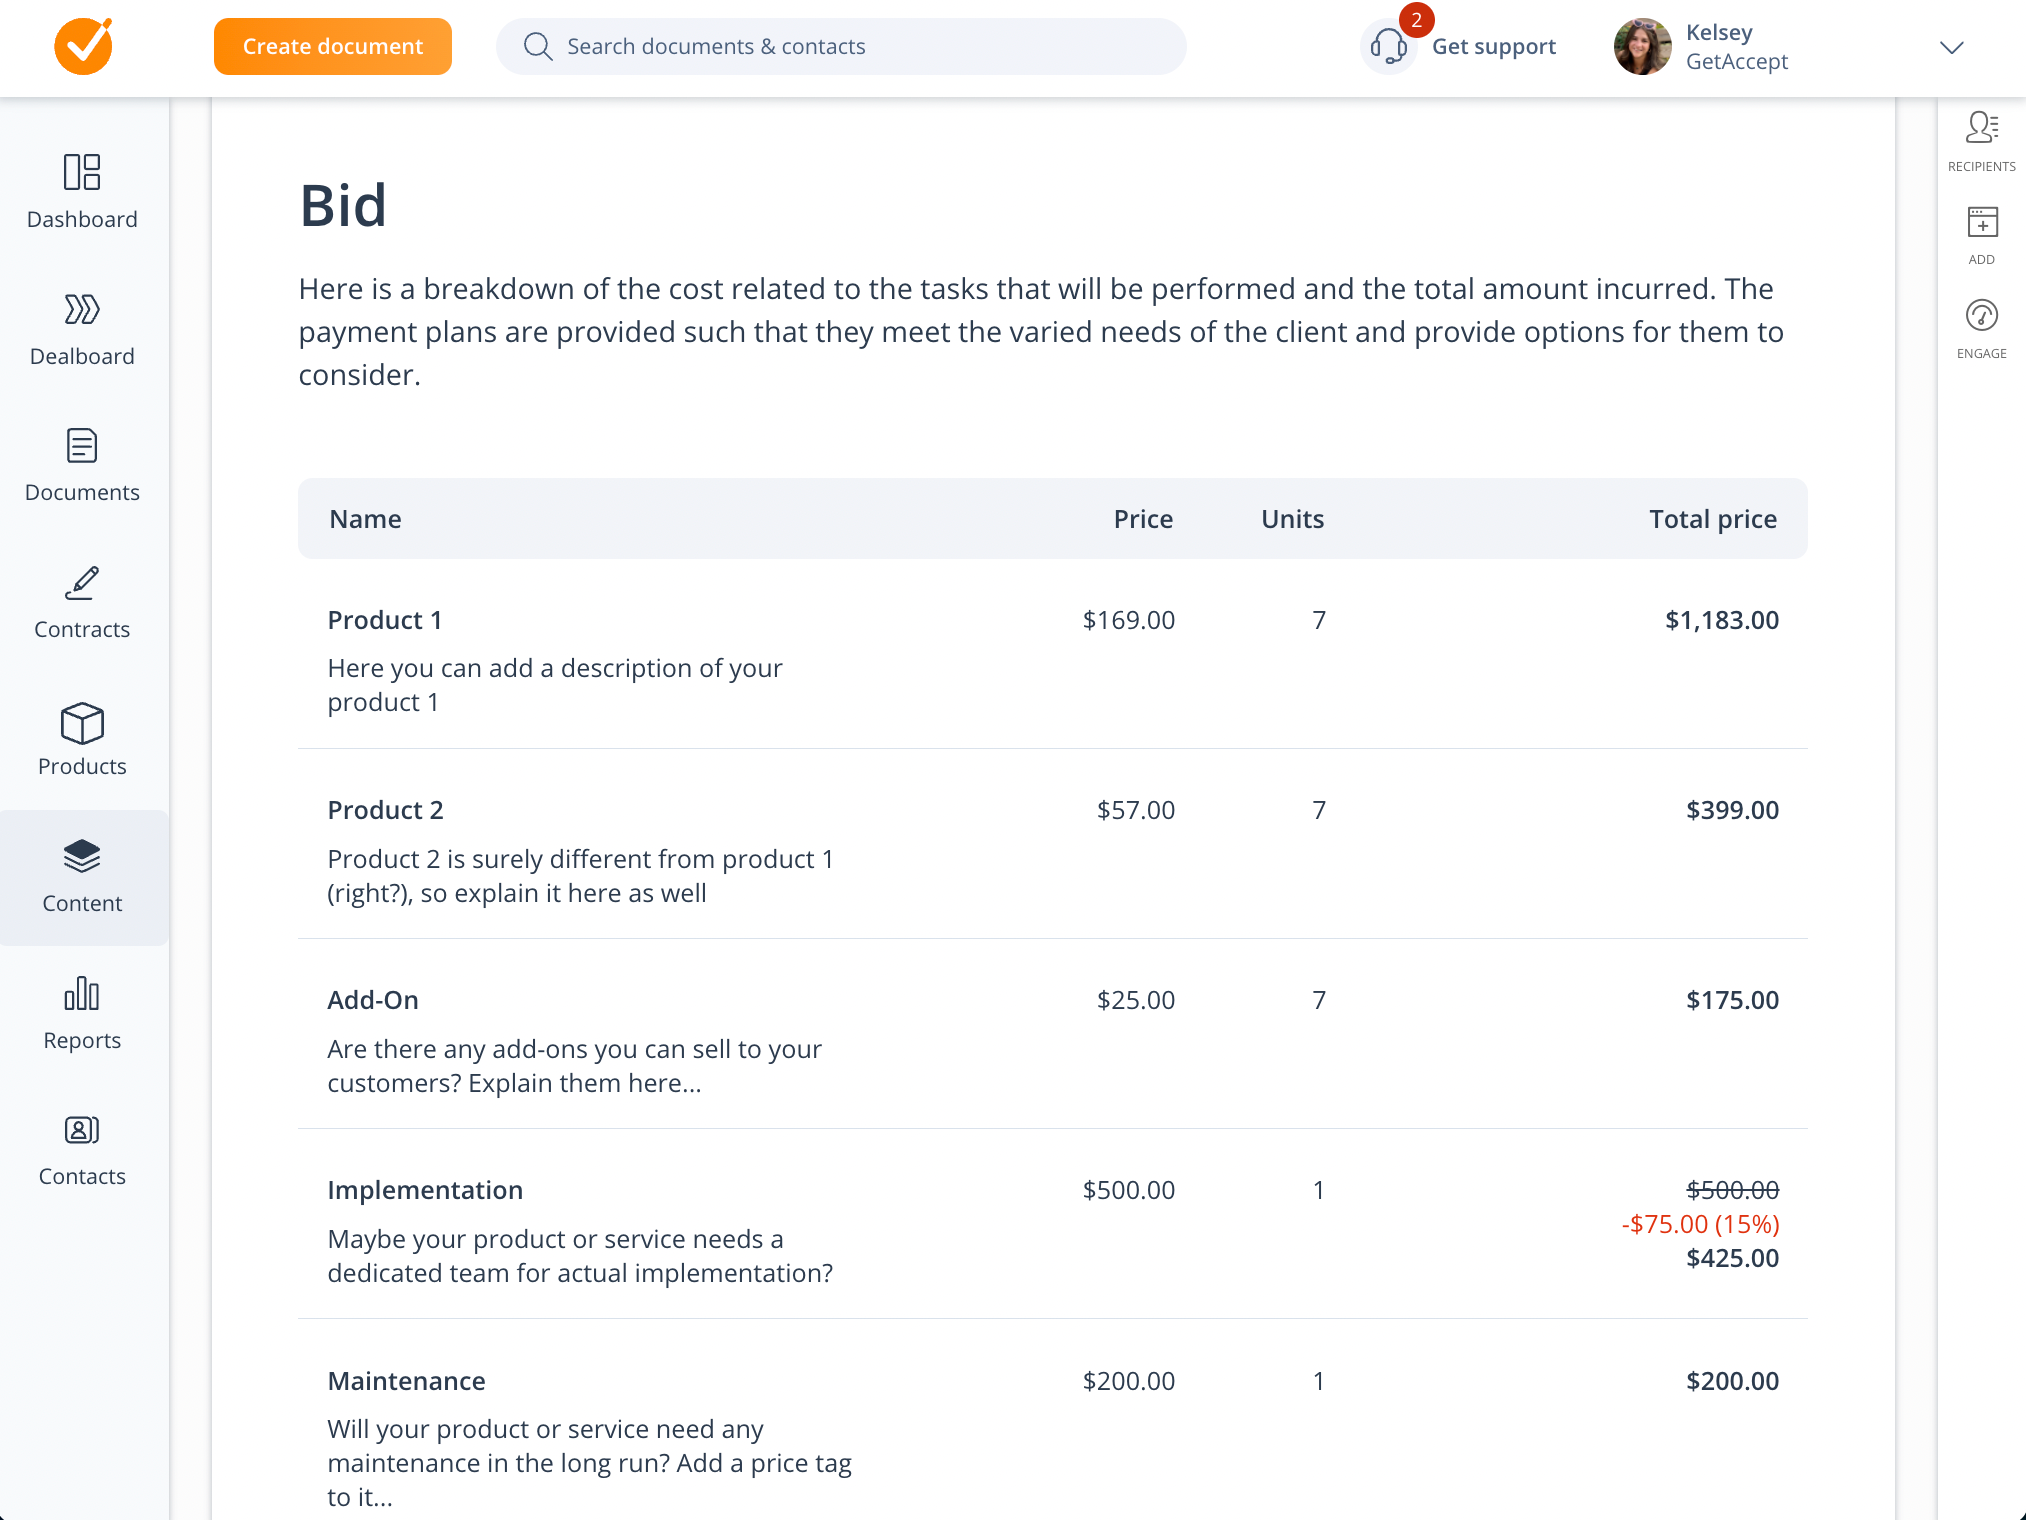Viewport: 2026px width, 1520px height.
Task: Go to Dealboard in sidebar
Action: pos(82,310)
